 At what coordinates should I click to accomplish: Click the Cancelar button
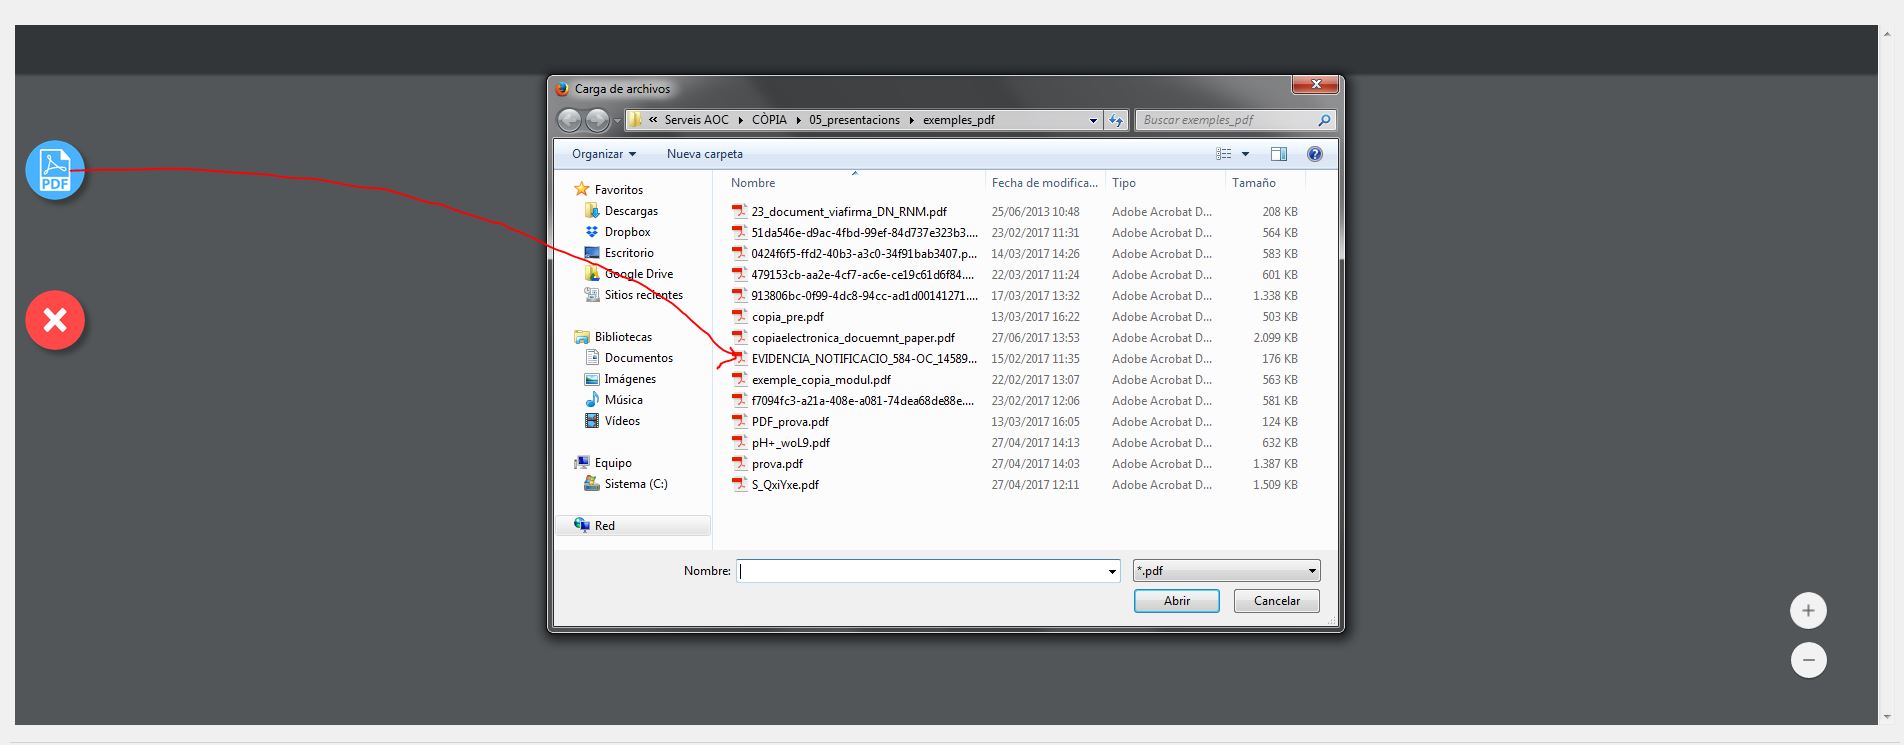tap(1276, 601)
